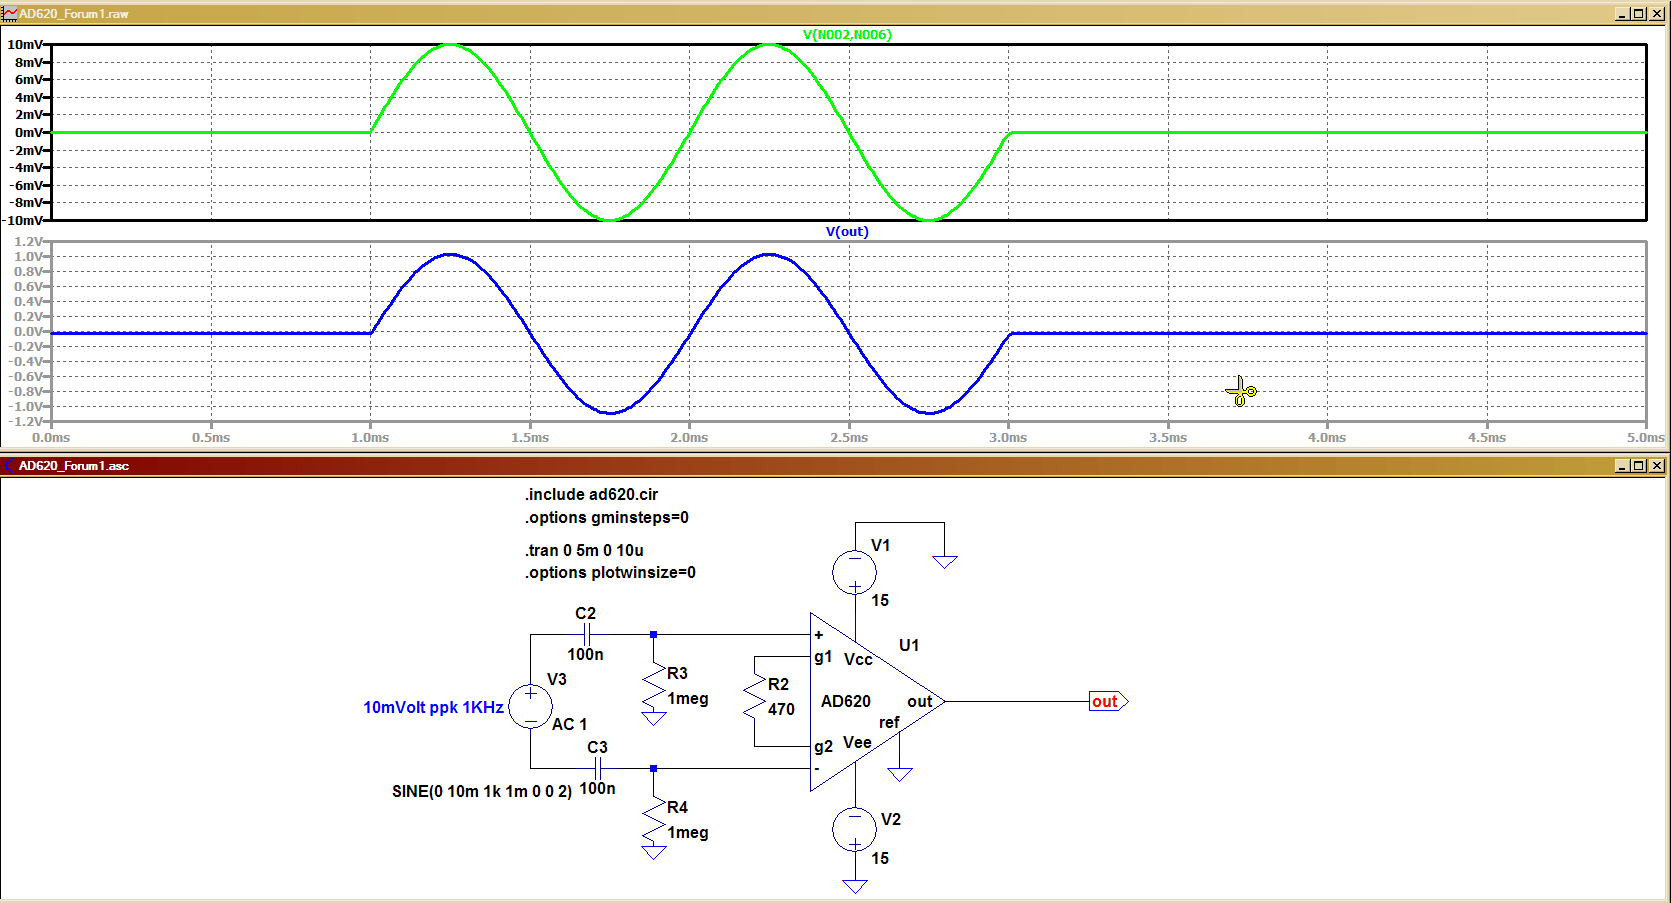This screenshot has height=903, width=1671.
Task: Click the blue 10mVolt ppk 1KHz comment
Action: (x=433, y=707)
